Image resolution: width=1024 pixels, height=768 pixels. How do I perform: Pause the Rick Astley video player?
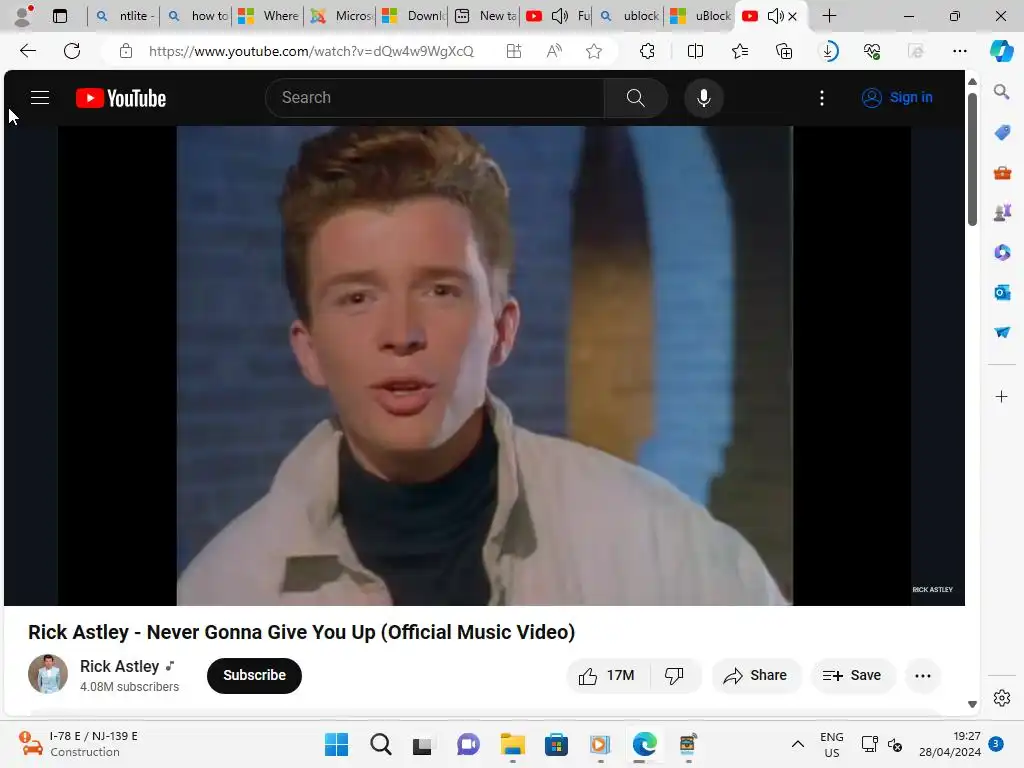[x=484, y=366]
